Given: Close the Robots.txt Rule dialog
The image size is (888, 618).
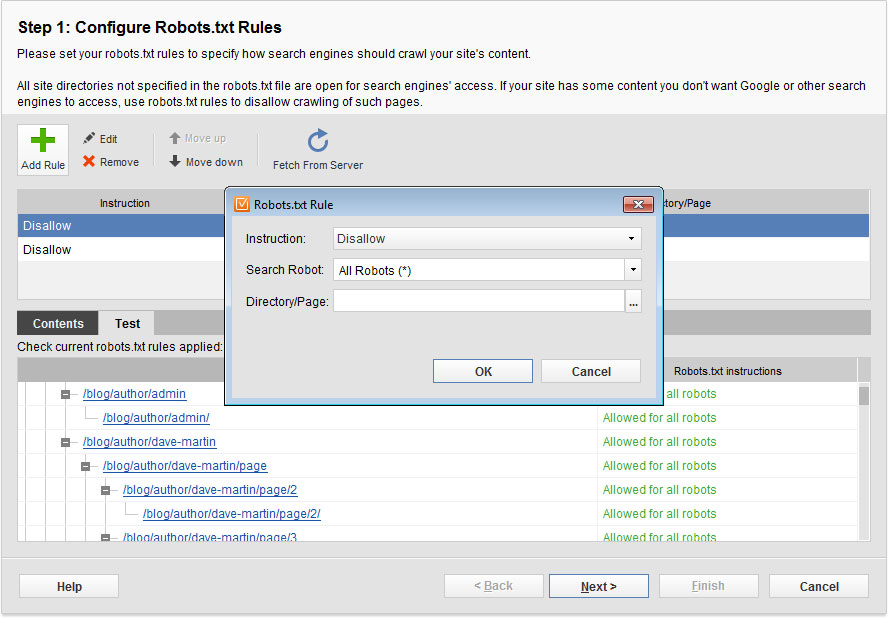Looking at the screenshot, I should (637, 205).
